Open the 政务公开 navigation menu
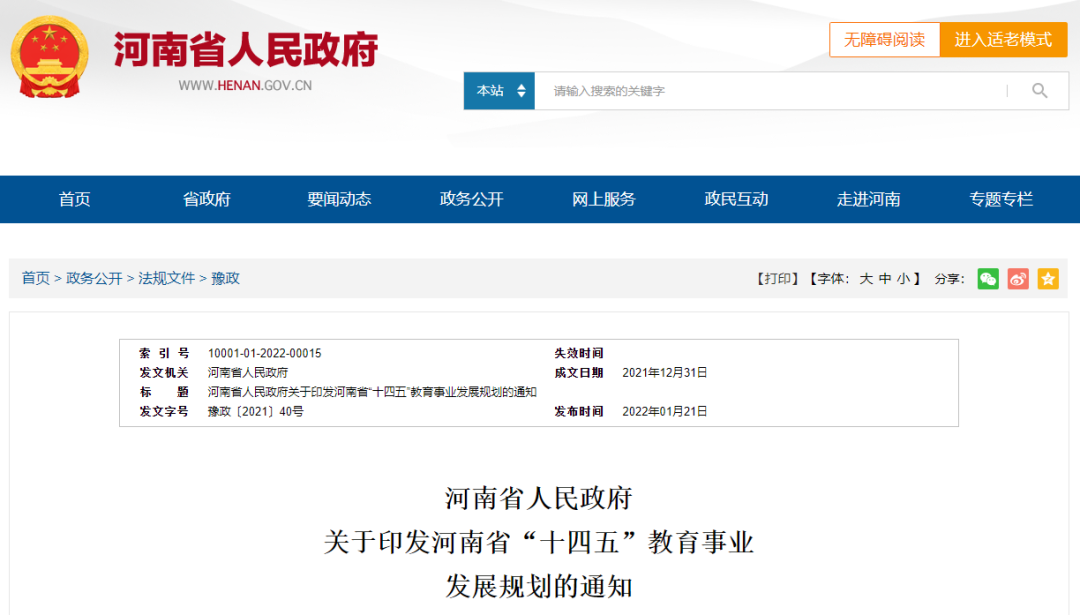The width and height of the screenshot is (1080, 615). [469, 199]
